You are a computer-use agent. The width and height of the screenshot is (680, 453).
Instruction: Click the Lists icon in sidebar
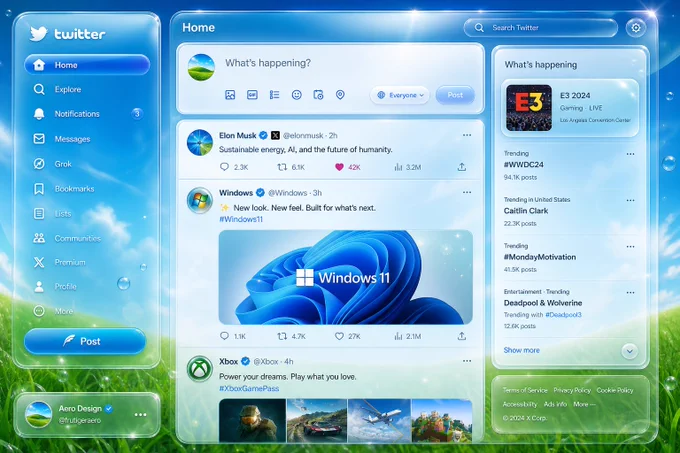pos(39,213)
